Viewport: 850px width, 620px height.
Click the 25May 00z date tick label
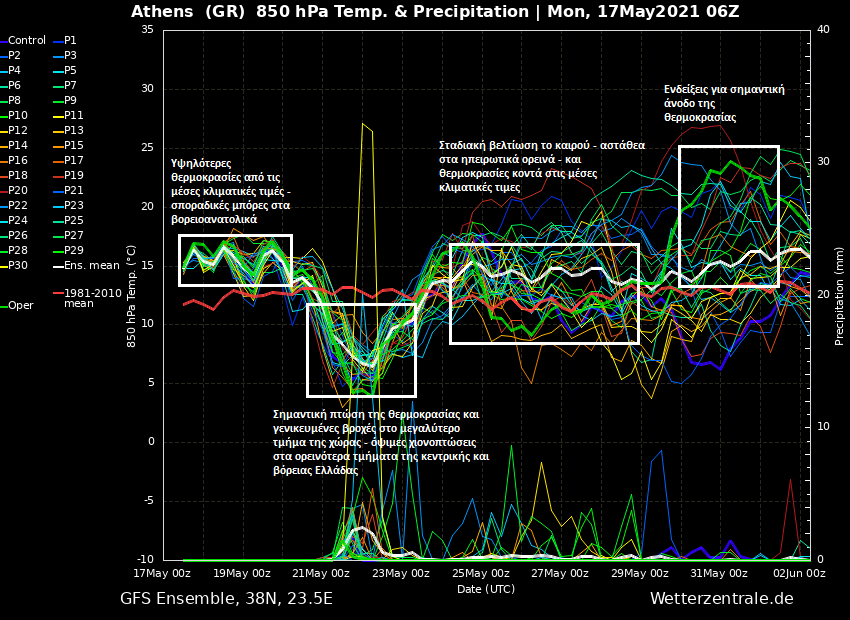point(480,574)
